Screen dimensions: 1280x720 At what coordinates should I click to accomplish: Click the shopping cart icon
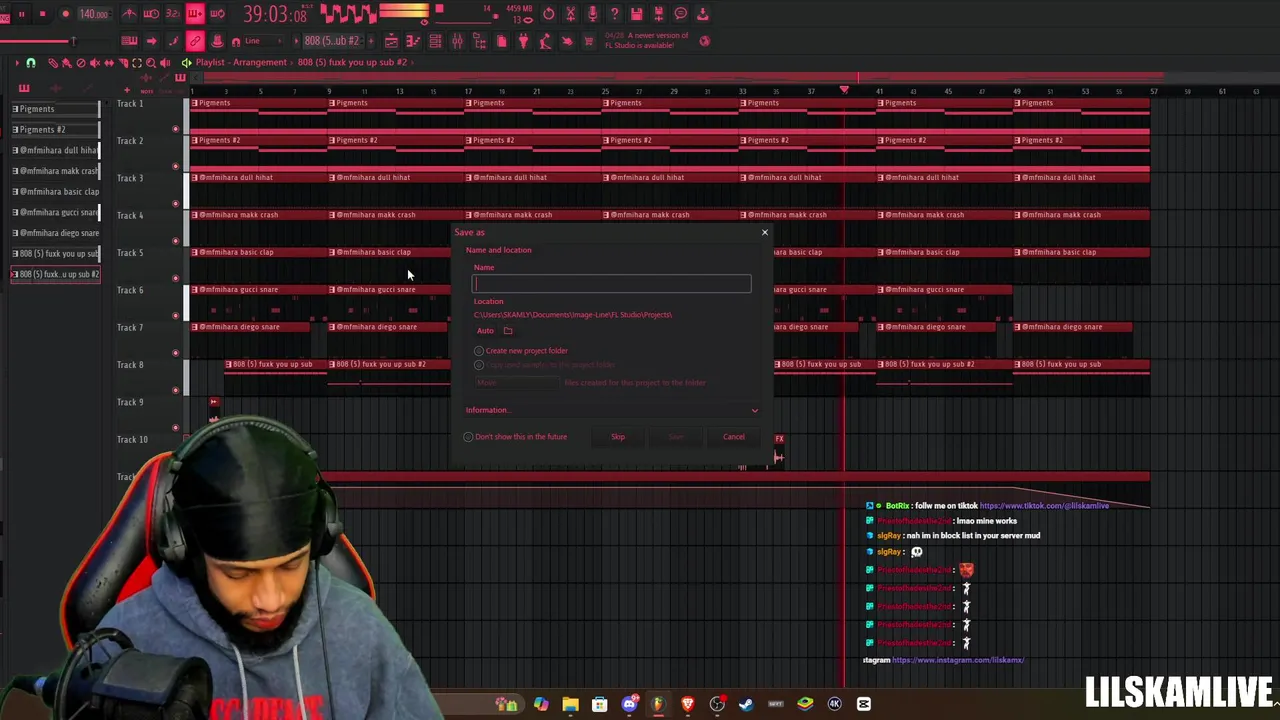[588, 41]
